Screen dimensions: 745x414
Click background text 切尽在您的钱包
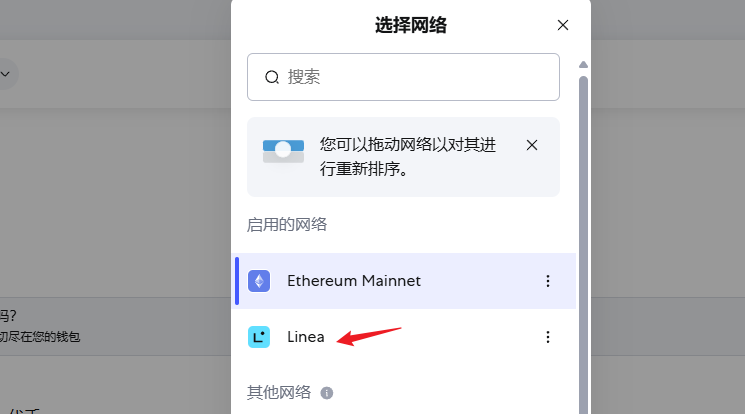point(40,337)
